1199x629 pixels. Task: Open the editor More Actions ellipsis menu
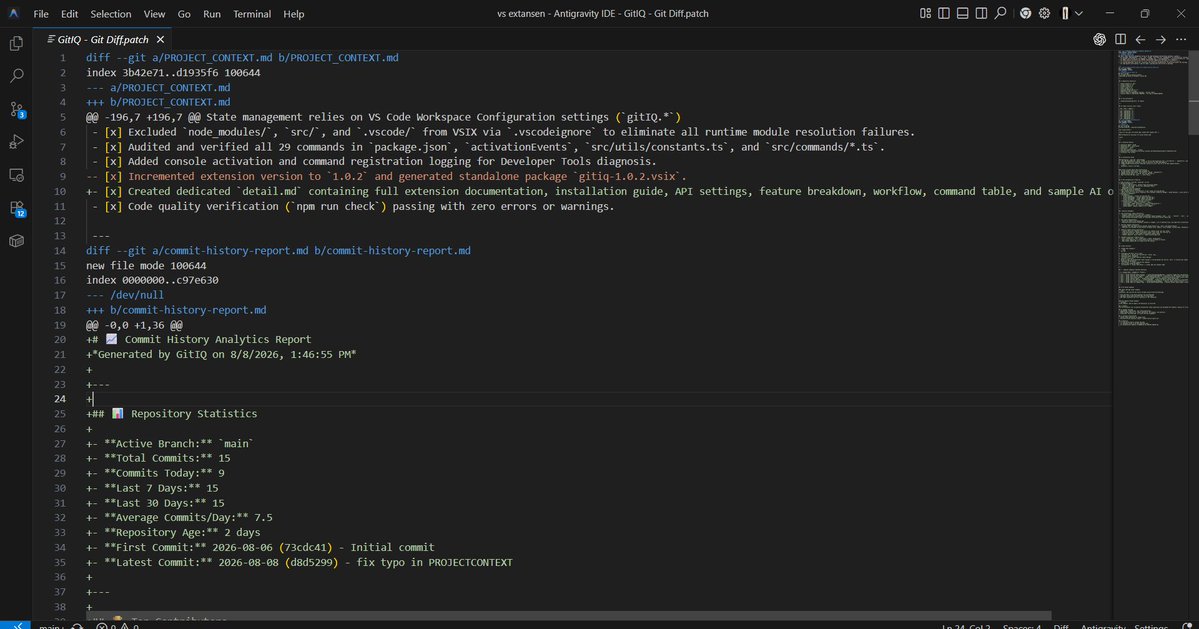pos(1181,39)
